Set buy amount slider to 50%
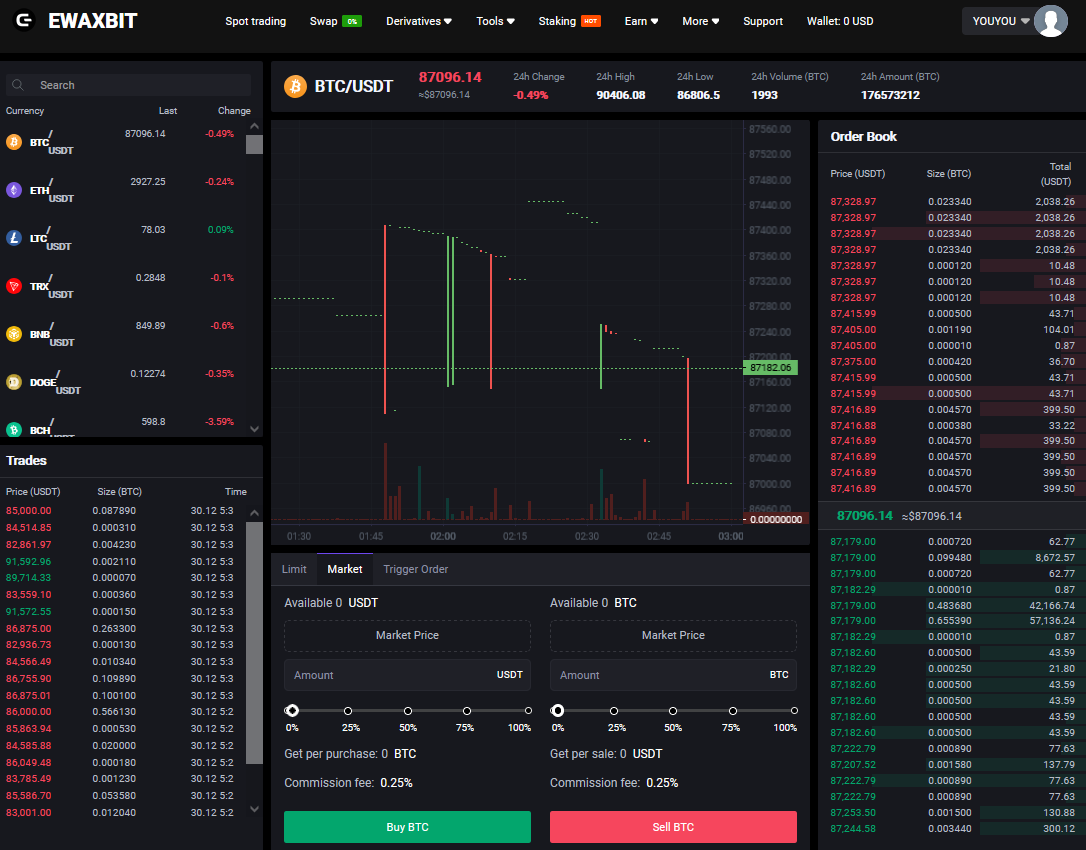Screen dimensions: 1086x850 [x=408, y=711]
